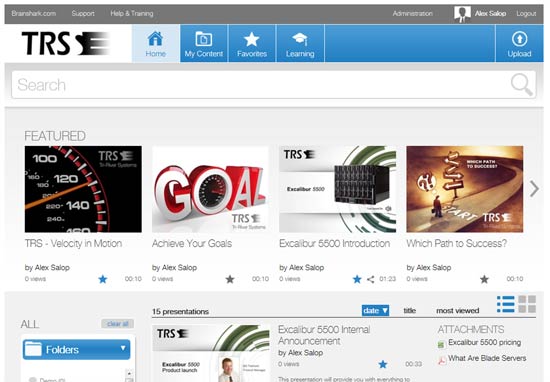This screenshot has height=382, width=550.
Task: Open Excalibur 5500 pricing attachment
Action: [484, 342]
